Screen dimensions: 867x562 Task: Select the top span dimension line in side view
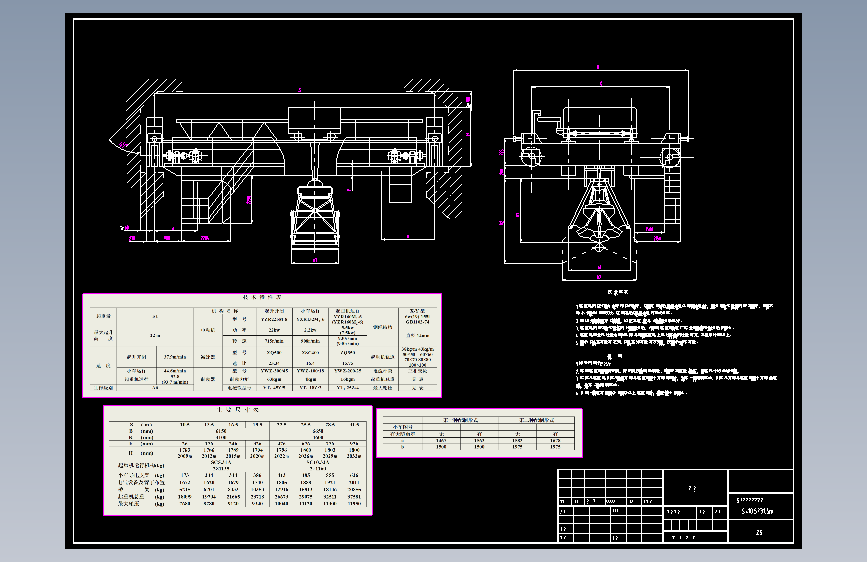[x=600, y=70]
